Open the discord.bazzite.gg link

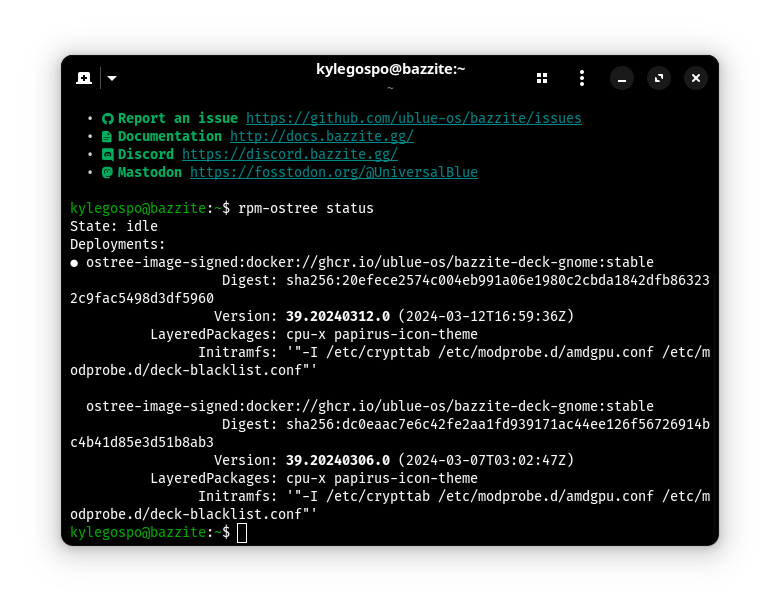tap(290, 154)
